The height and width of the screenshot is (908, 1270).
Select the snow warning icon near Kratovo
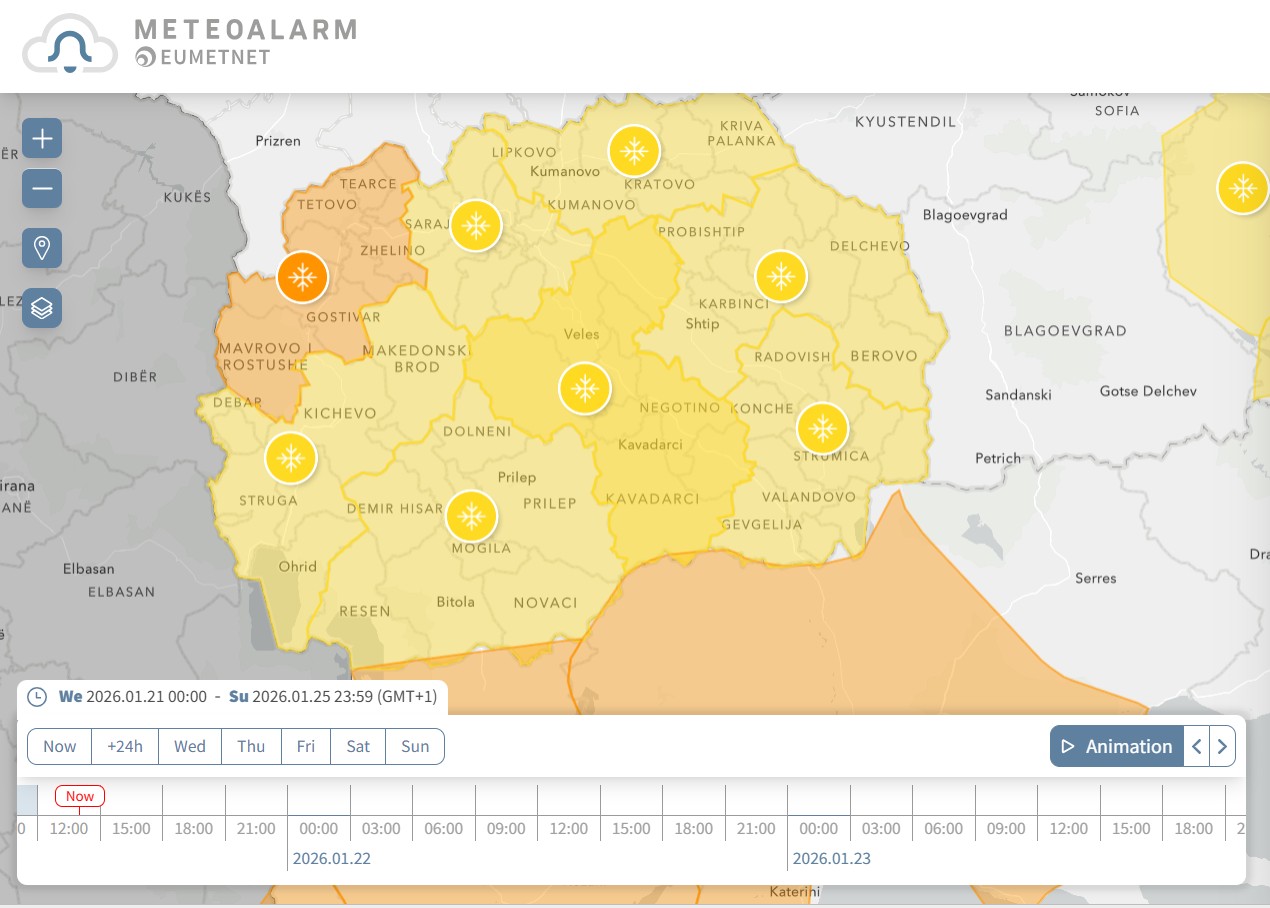tap(634, 151)
